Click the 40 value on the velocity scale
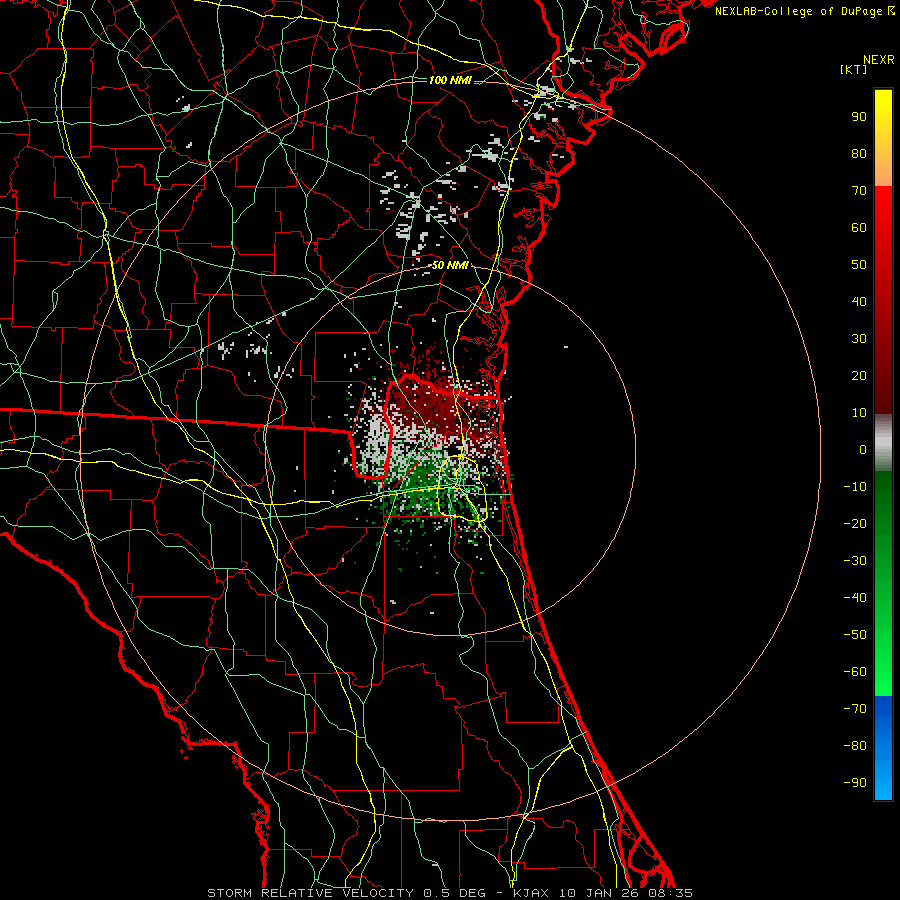 coord(859,302)
